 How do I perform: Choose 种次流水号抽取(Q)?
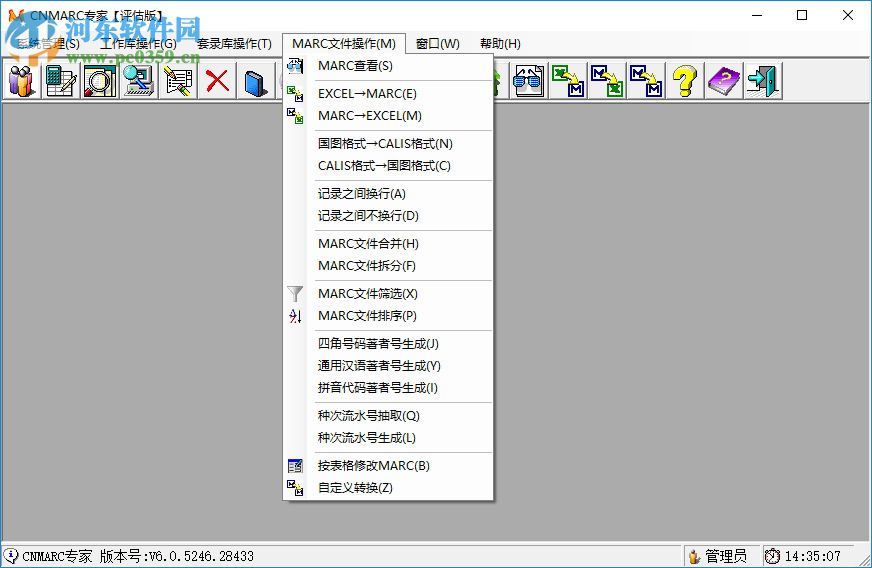[x=388, y=416]
